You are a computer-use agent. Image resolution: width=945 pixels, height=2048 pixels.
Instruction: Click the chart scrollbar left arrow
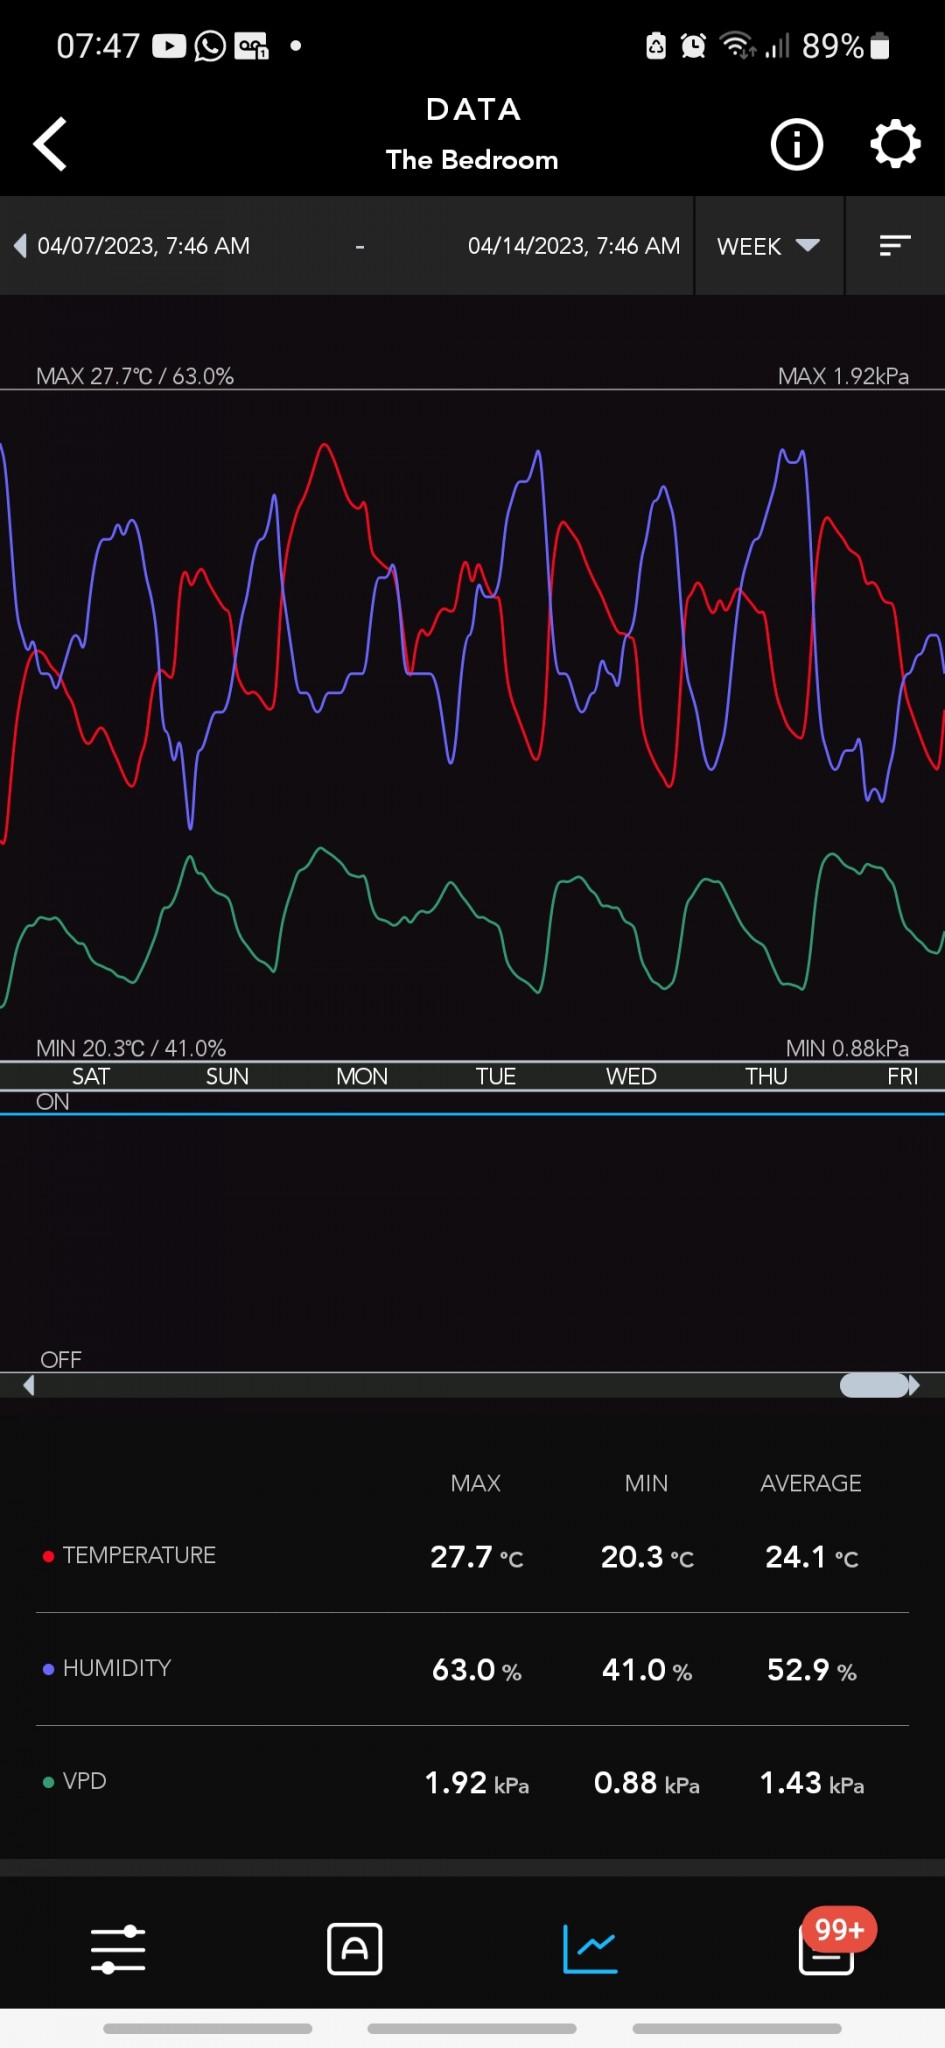click(x=29, y=1385)
